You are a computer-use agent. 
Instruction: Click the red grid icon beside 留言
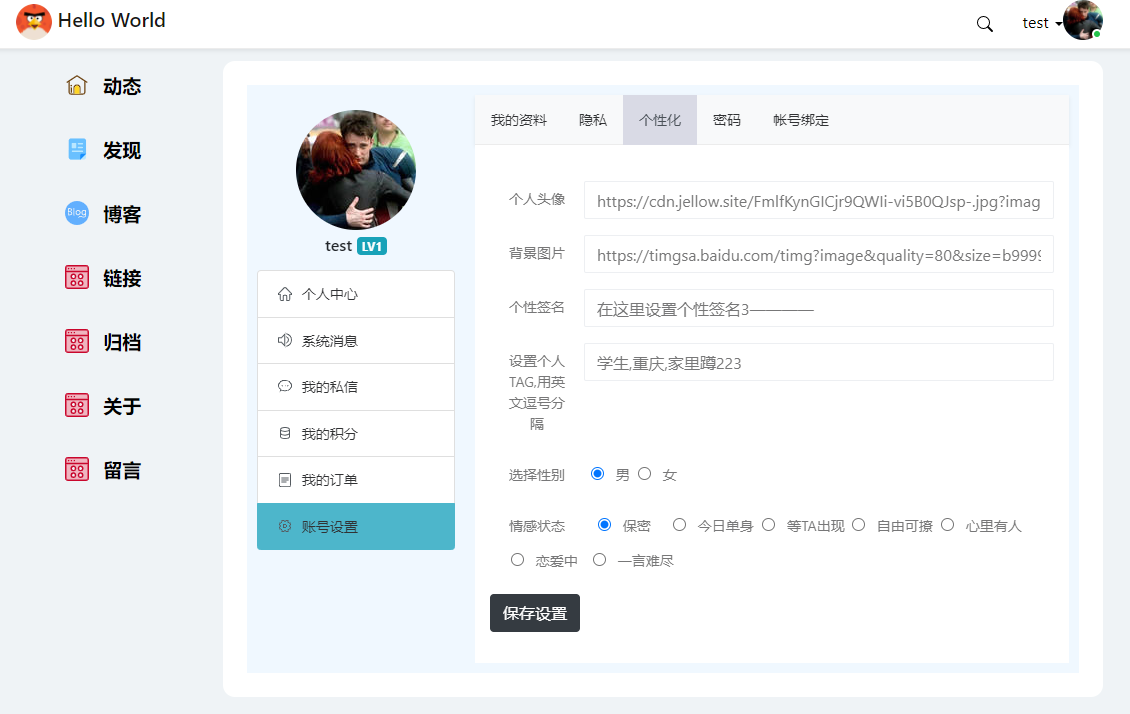pyautogui.click(x=77, y=469)
